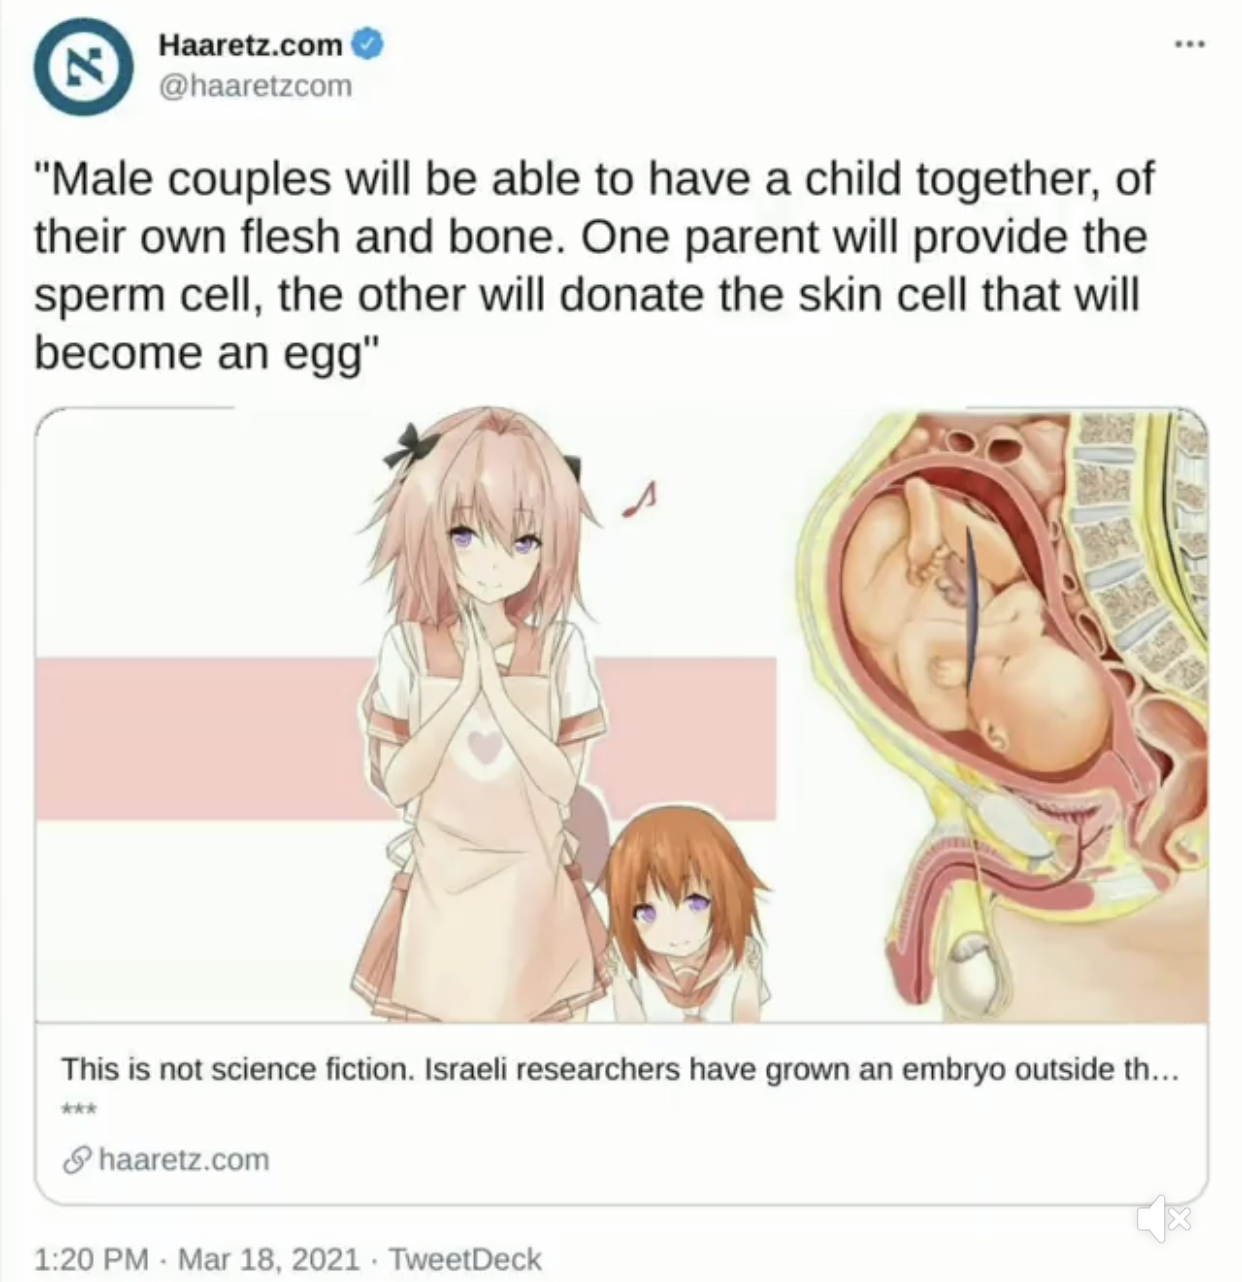Click the TweetDeck source label
Screen dimensions: 1242x1282
point(464,1258)
